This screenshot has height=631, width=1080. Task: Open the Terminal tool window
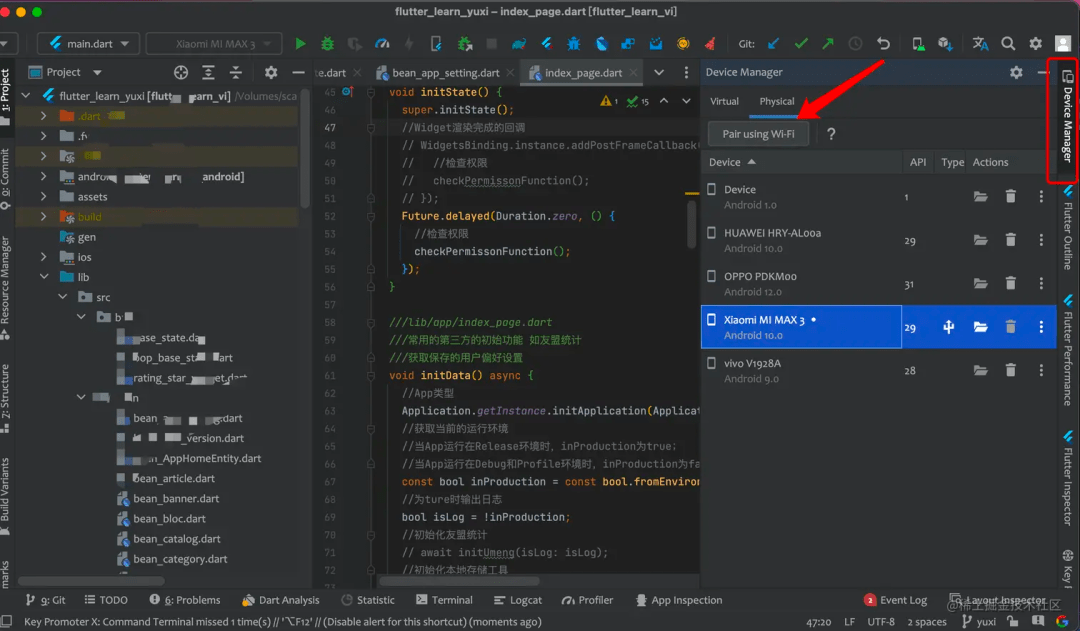click(444, 600)
